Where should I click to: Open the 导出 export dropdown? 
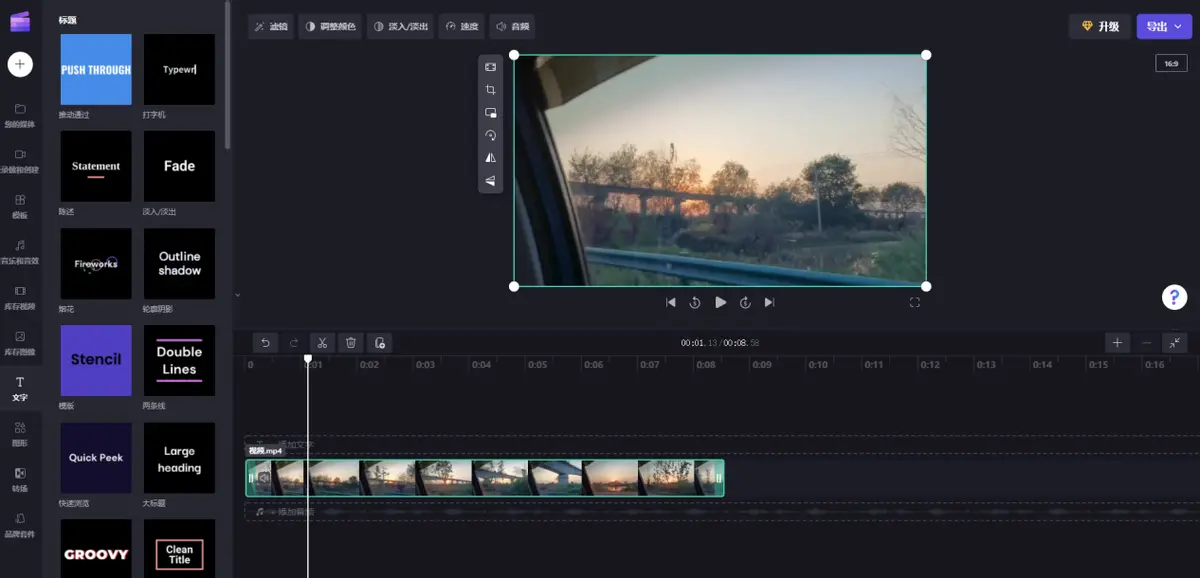tap(1164, 26)
